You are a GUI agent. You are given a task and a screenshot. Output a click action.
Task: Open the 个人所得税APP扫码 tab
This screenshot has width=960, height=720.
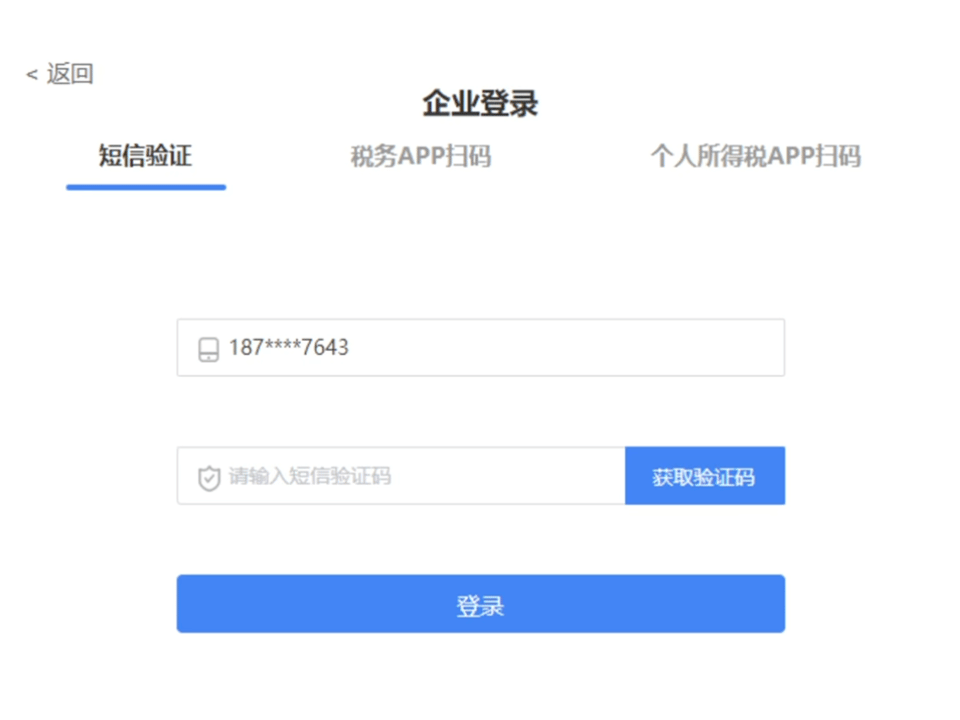(x=756, y=156)
